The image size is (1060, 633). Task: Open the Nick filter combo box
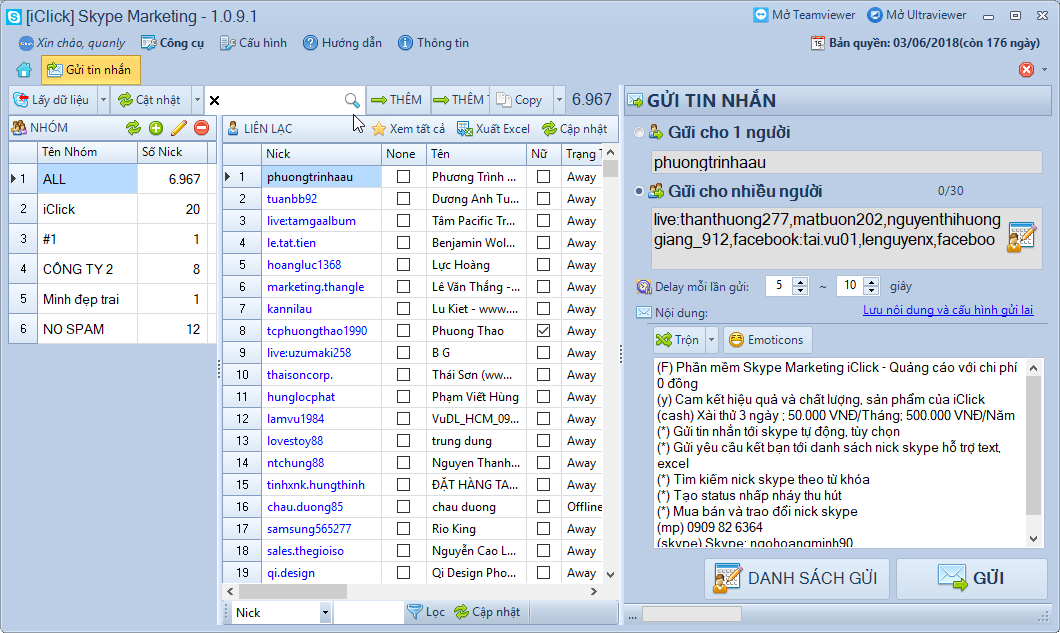click(x=324, y=613)
